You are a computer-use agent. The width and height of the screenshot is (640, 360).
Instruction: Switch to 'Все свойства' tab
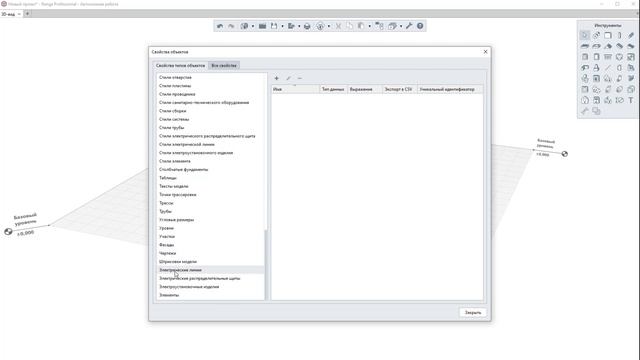pyautogui.click(x=224, y=65)
